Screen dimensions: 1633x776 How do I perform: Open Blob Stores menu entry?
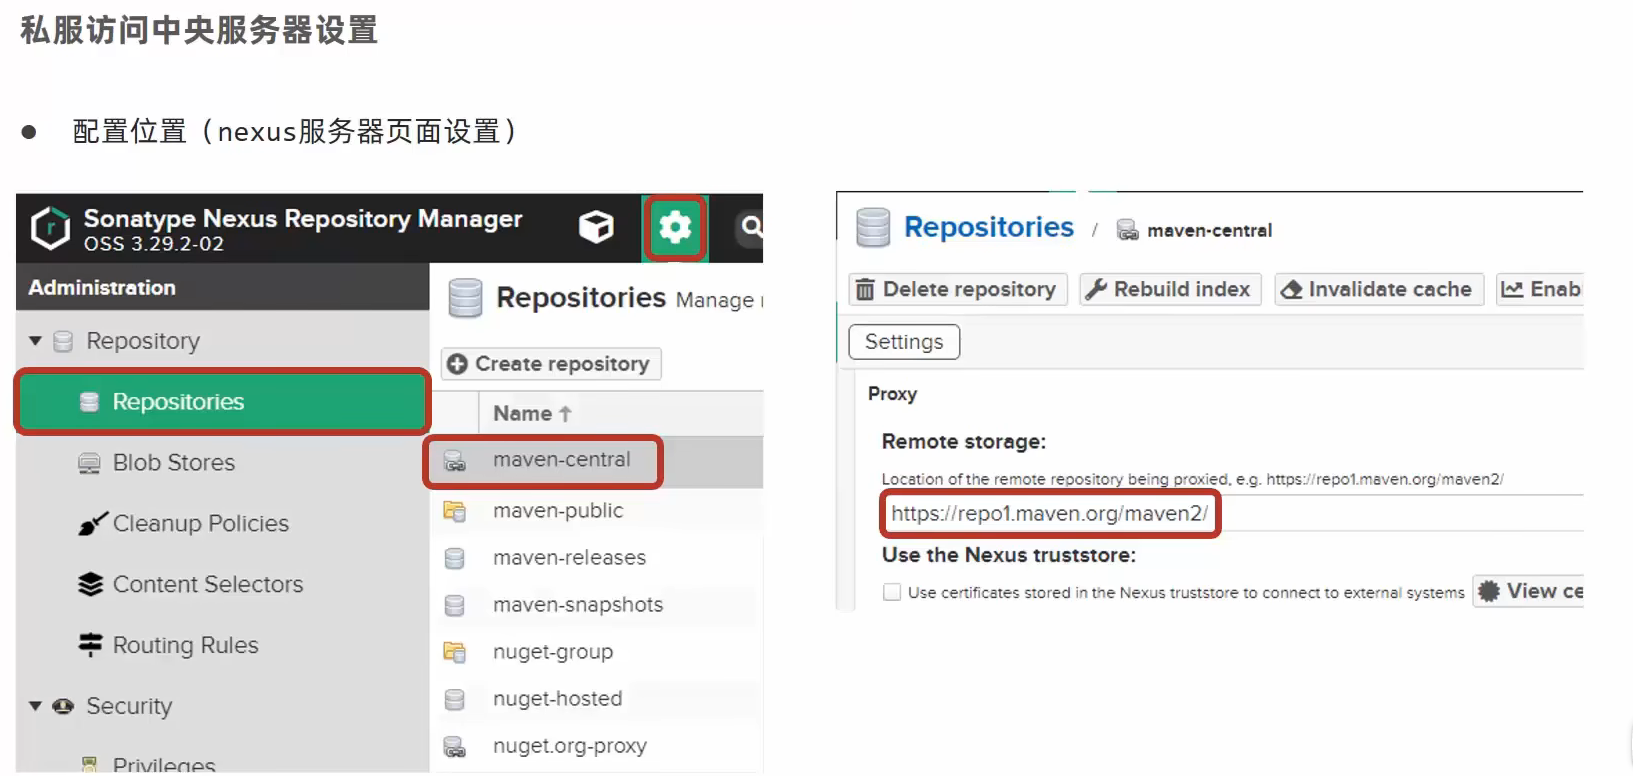click(173, 463)
